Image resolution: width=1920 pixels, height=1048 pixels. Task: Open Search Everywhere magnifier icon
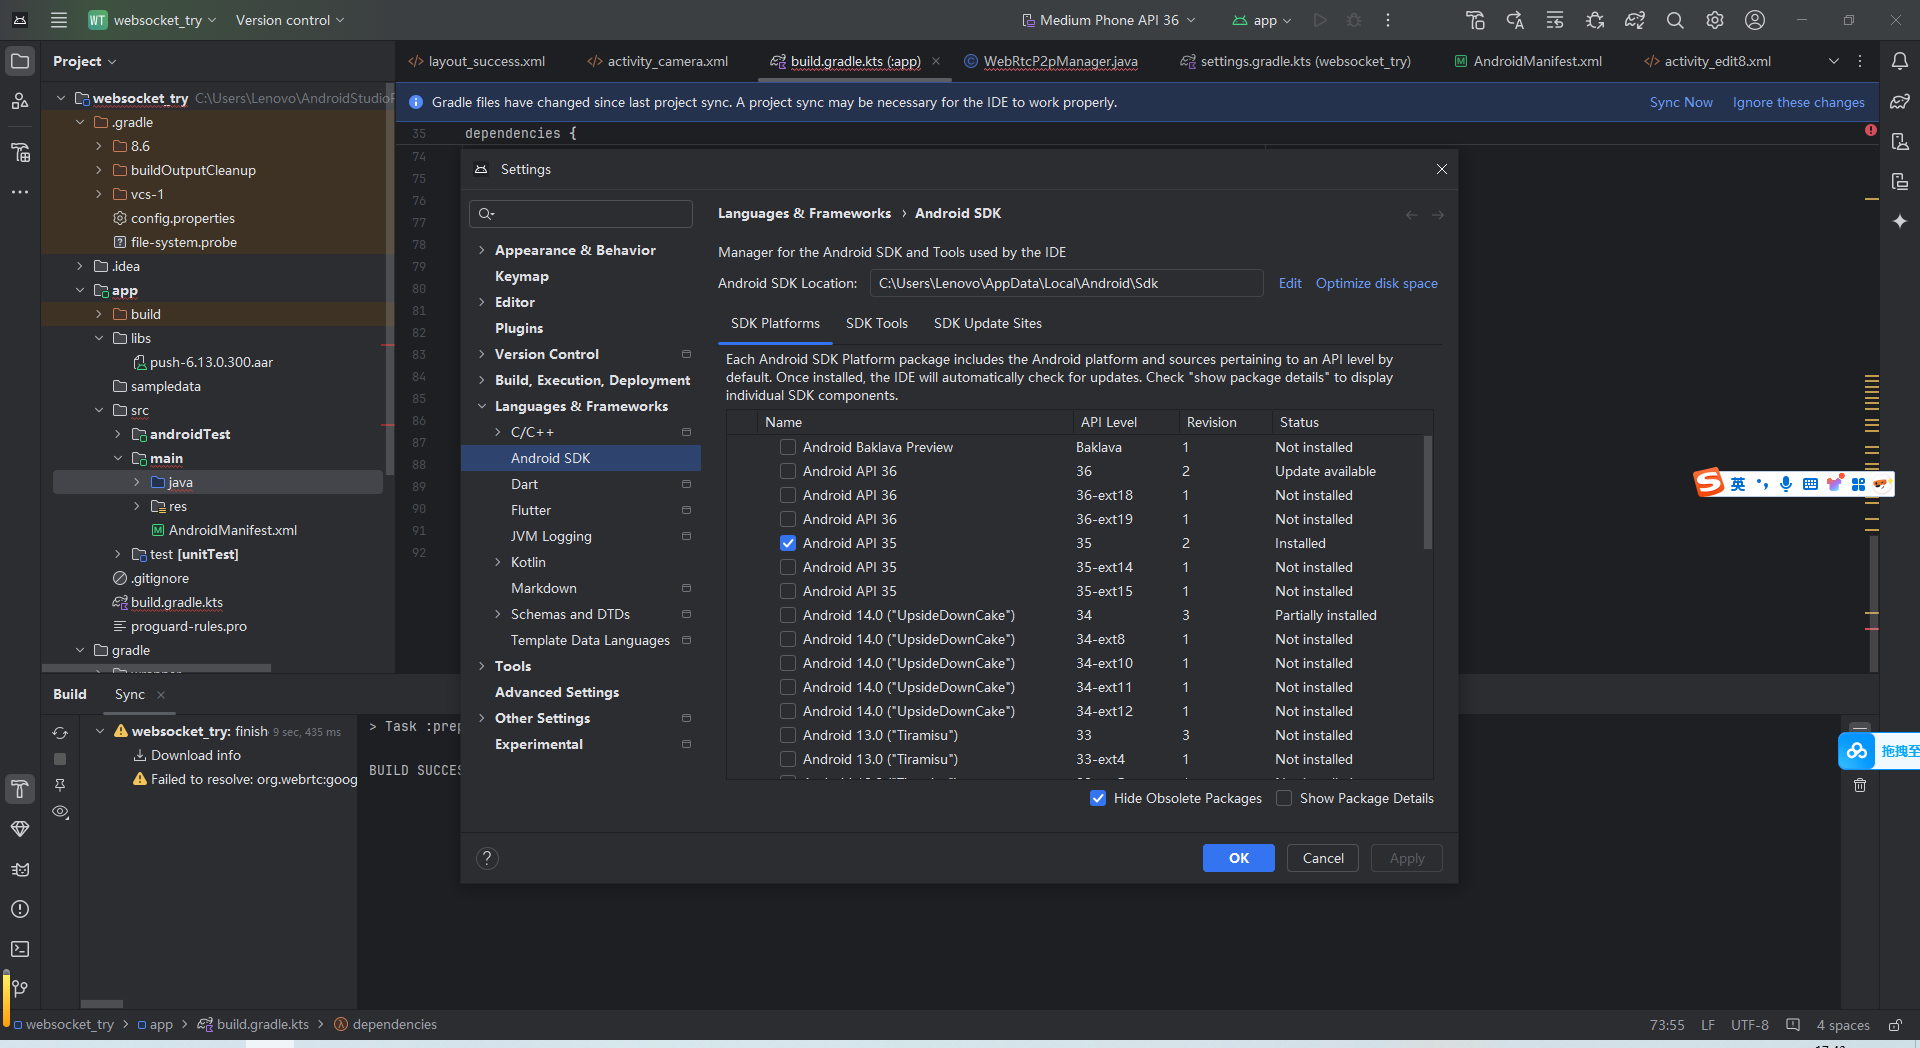[1675, 20]
